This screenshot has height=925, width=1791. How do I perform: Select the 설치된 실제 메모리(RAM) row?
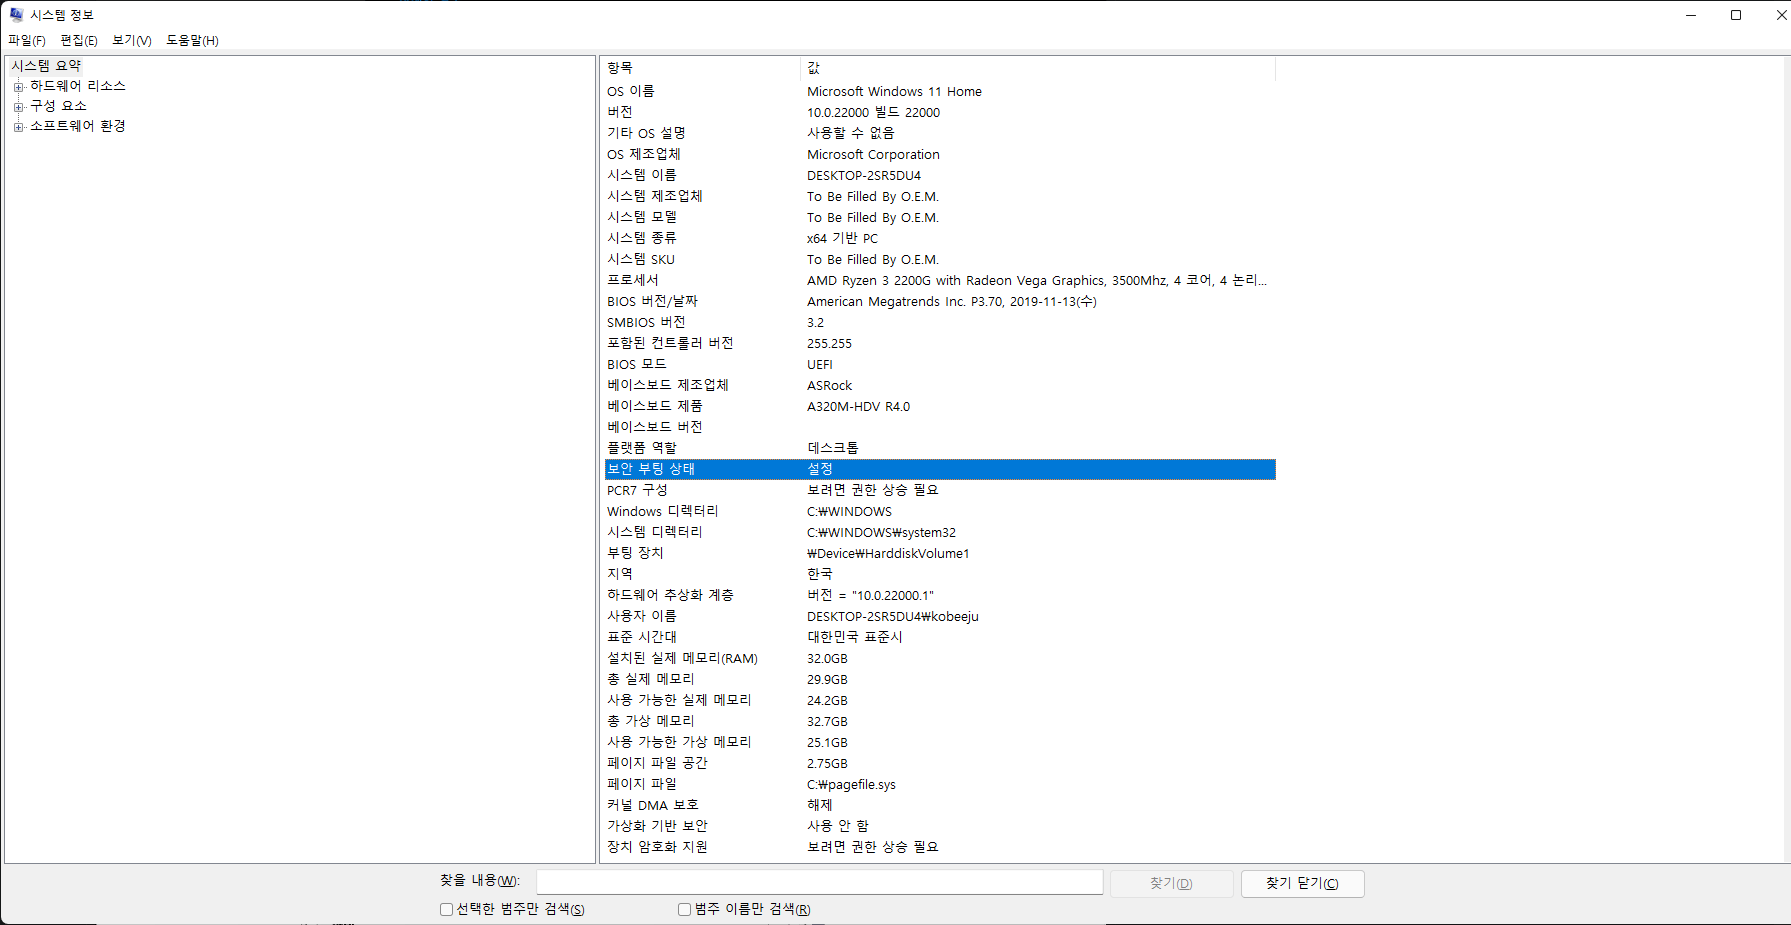(940, 658)
